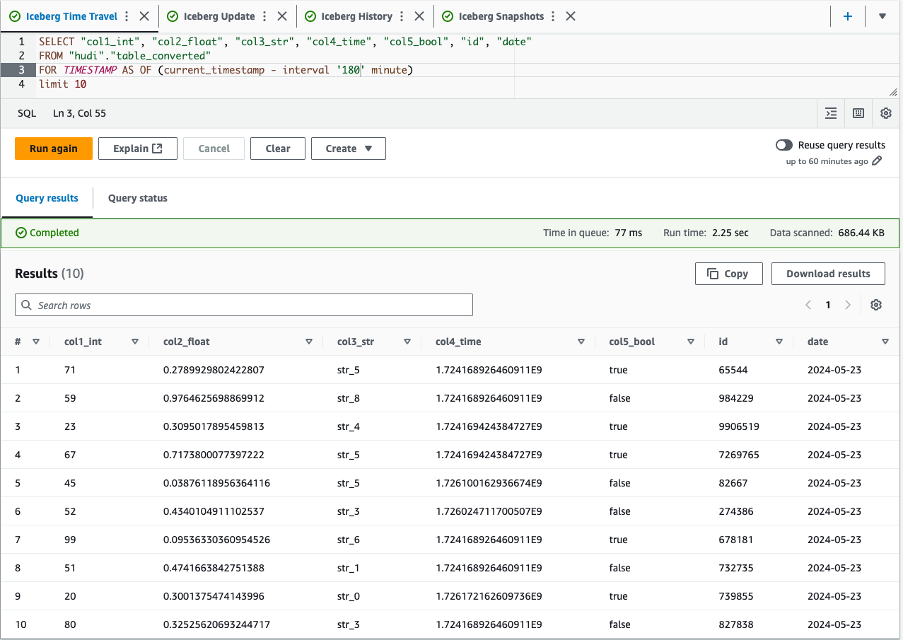
Task: Open the Query status tab
Action: pos(137,198)
